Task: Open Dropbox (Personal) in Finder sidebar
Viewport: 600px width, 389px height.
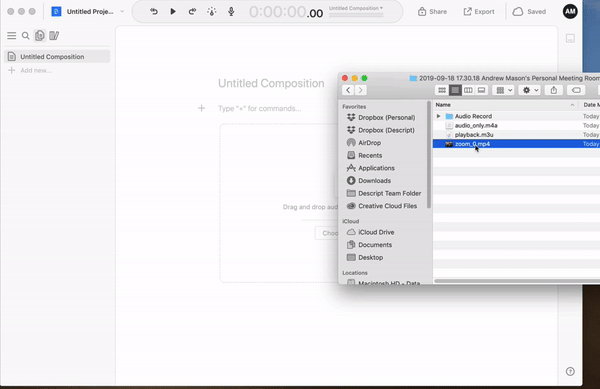Action: coord(381,117)
